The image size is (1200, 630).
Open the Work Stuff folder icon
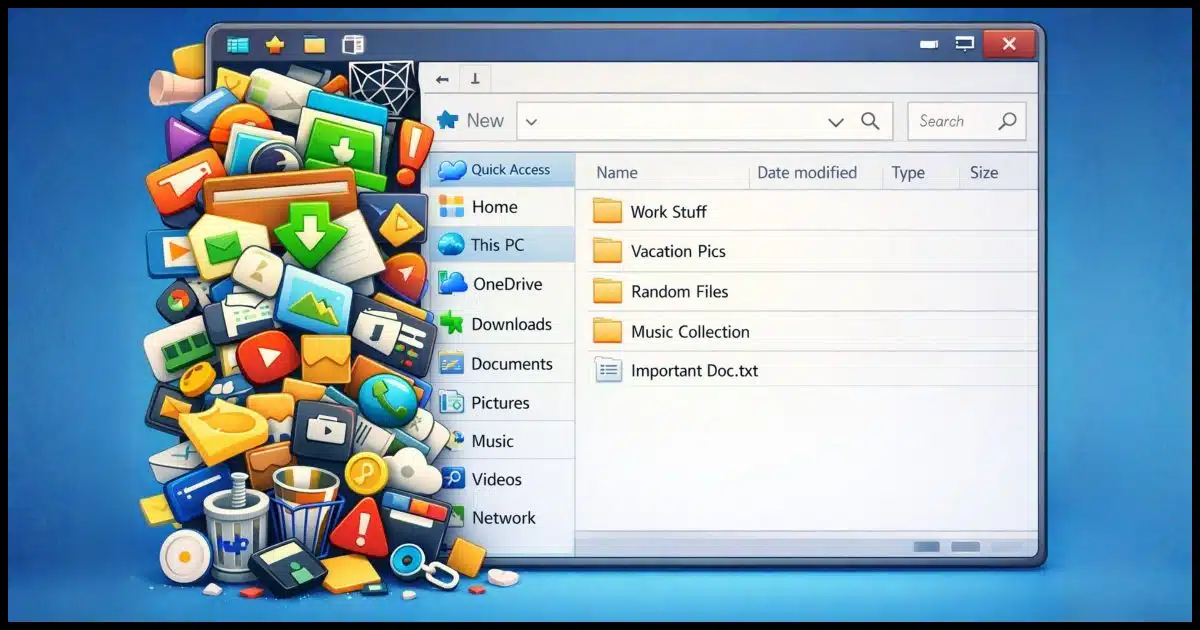[x=607, y=210]
